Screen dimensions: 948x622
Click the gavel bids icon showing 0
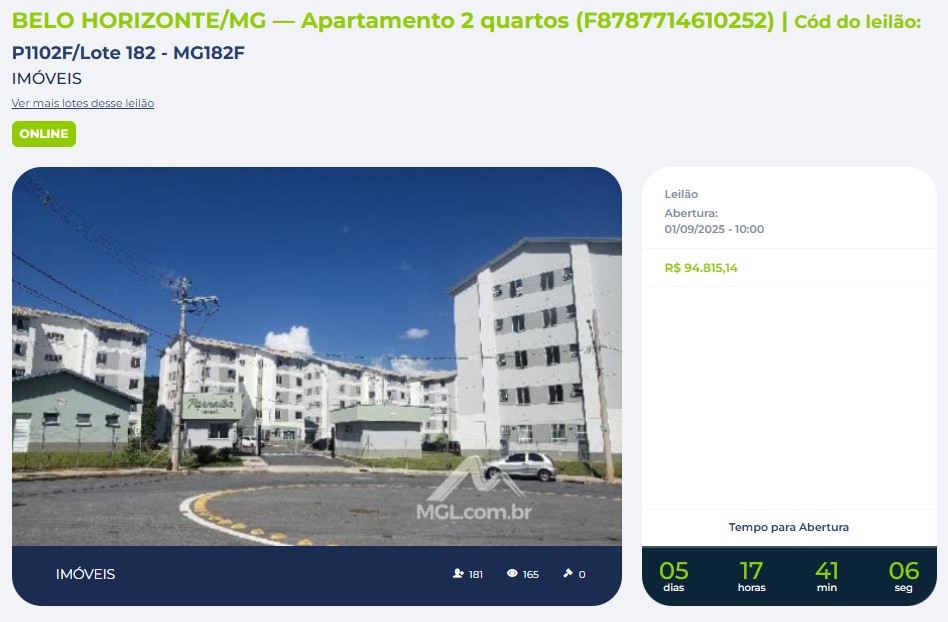pos(568,574)
